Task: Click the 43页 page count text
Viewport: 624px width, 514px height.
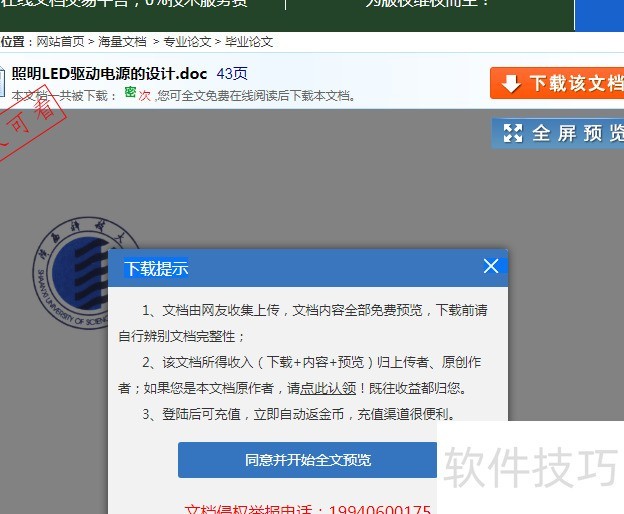Action: pos(232,74)
